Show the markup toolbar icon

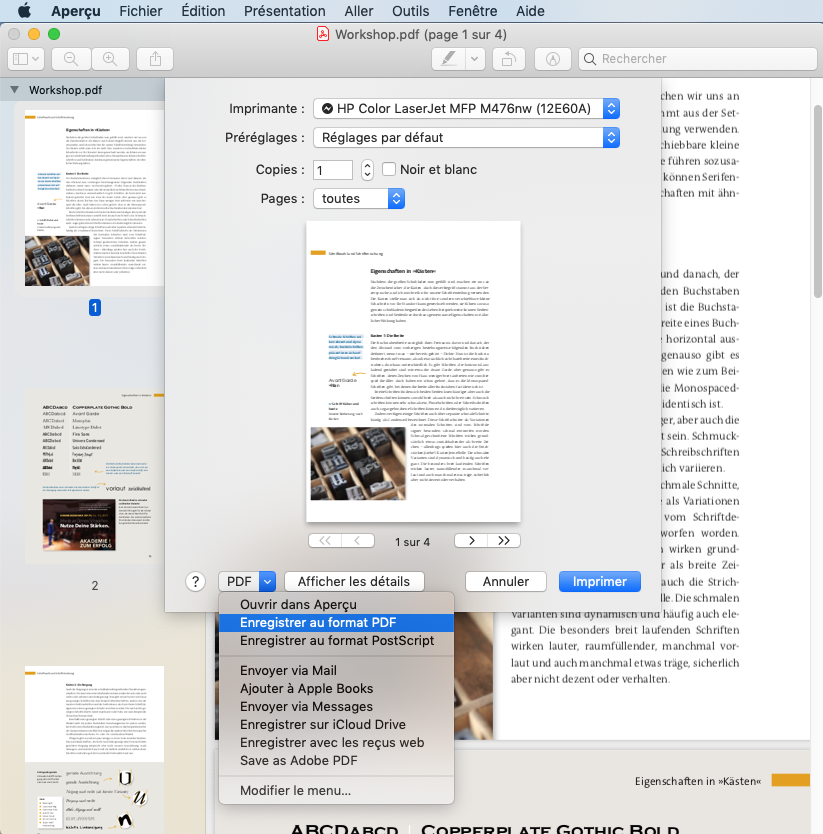tap(553, 59)
